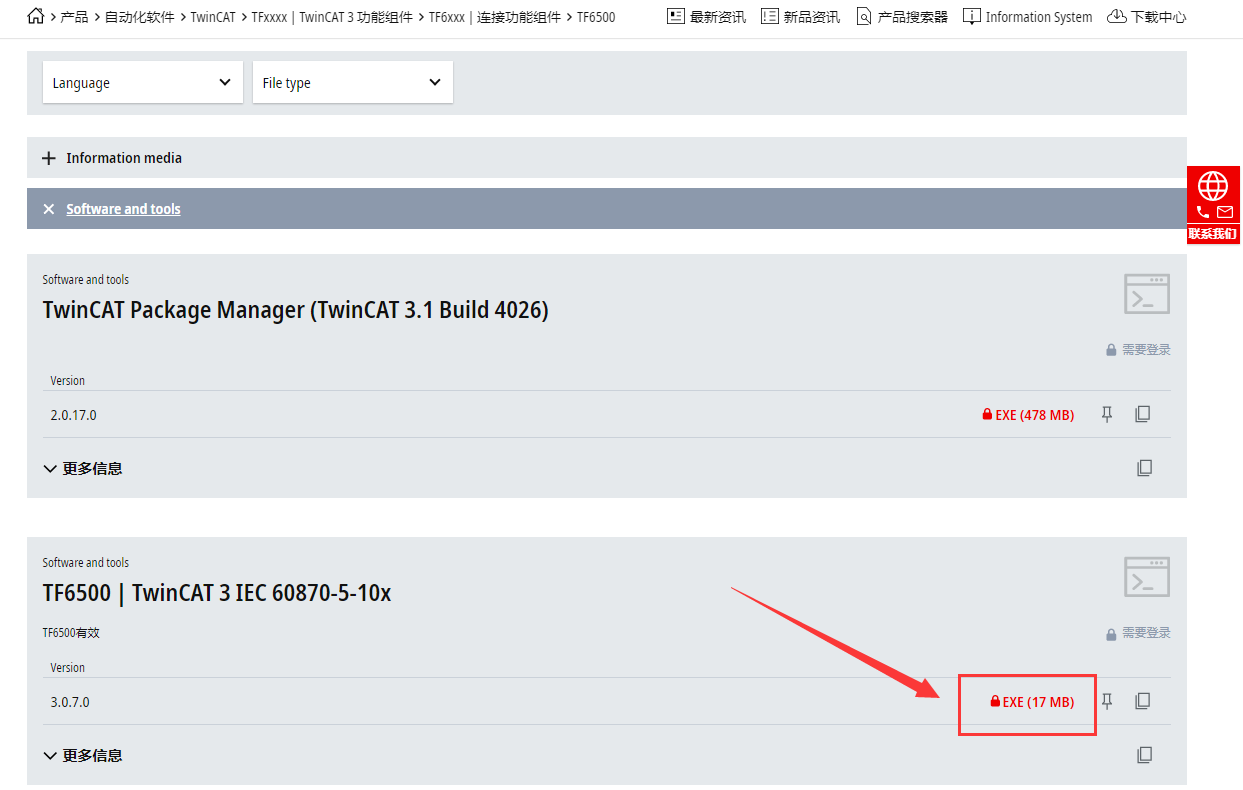The height and width of the screenshot is (790, 1243).
Task: Click version text 3.0.7.0
Action: (x=70, y=702)
